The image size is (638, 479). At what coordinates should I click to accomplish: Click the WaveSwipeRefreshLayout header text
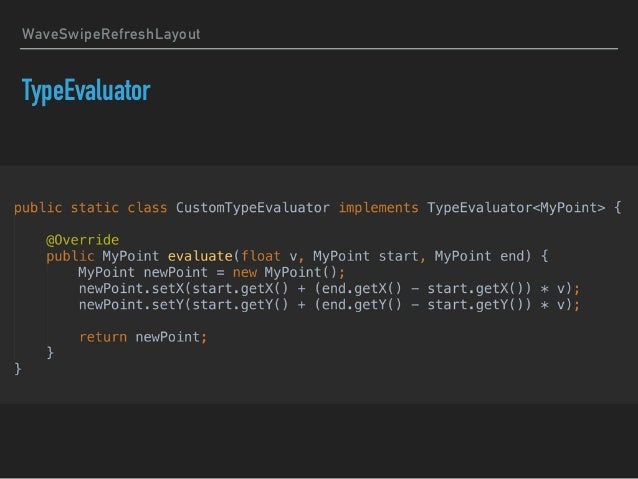coord(111,34)
